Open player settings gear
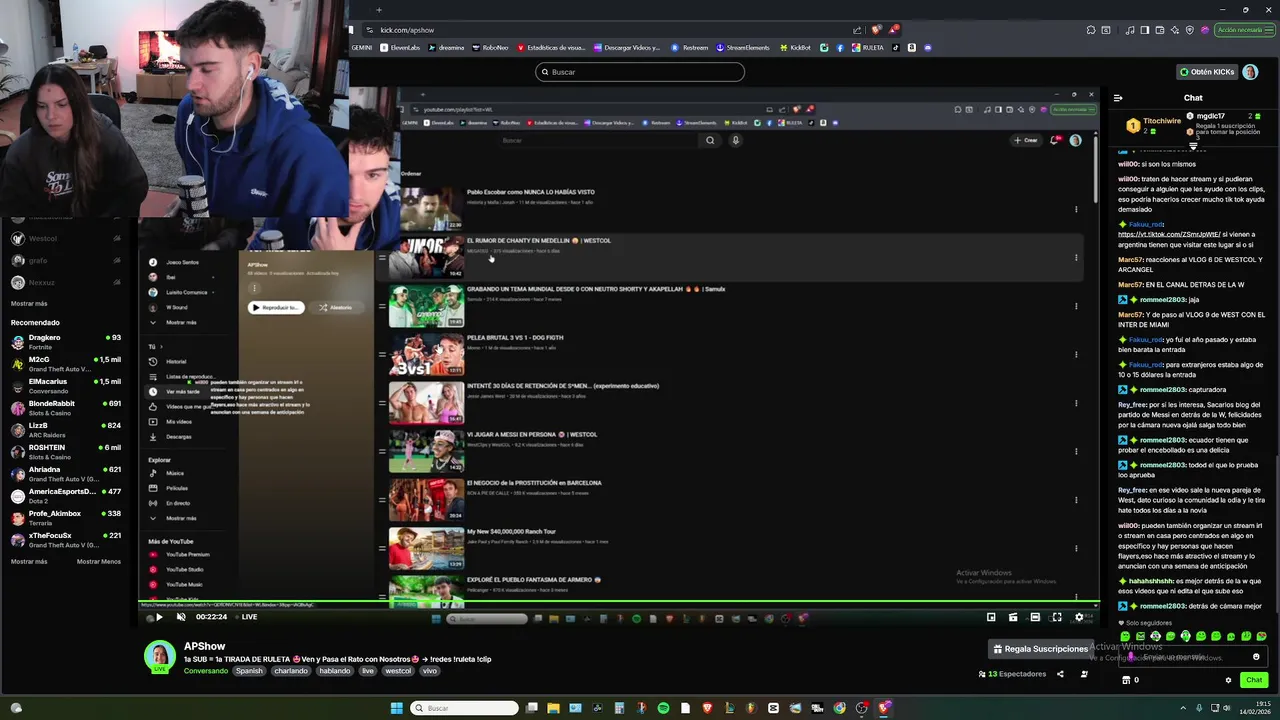 (1078, 617)
